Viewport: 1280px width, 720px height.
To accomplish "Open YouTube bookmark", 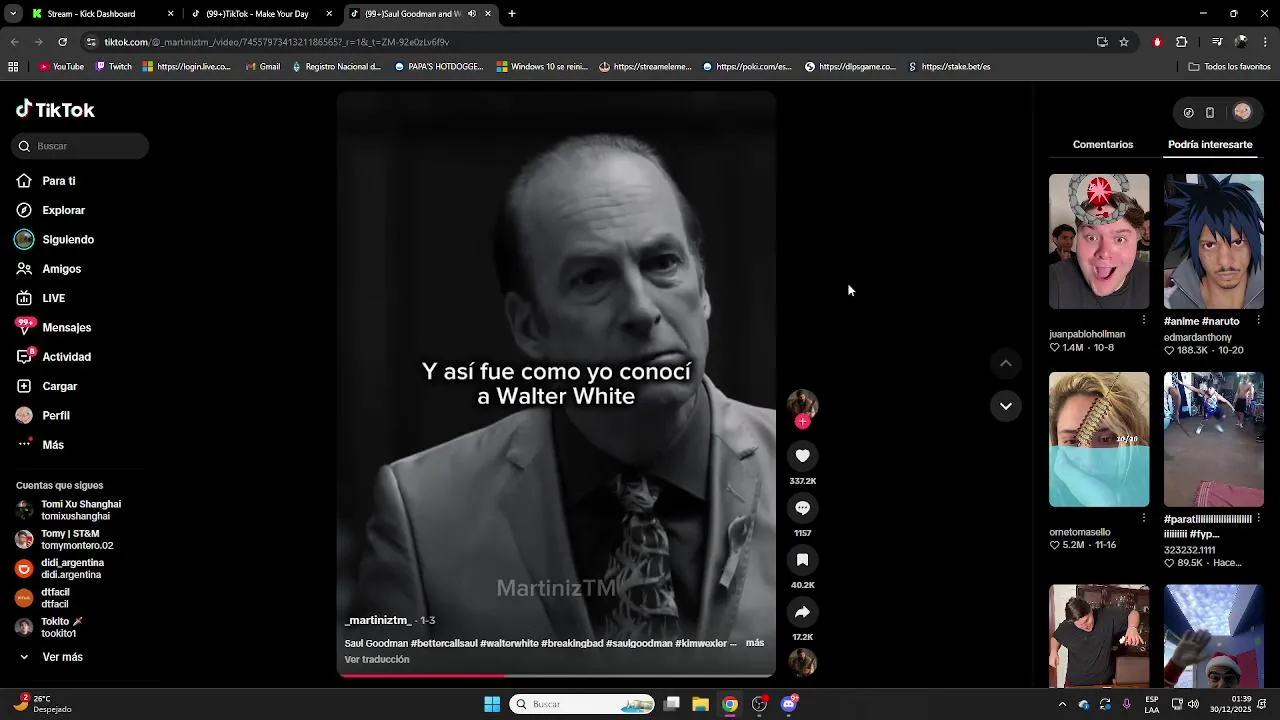I will (61, 67).
